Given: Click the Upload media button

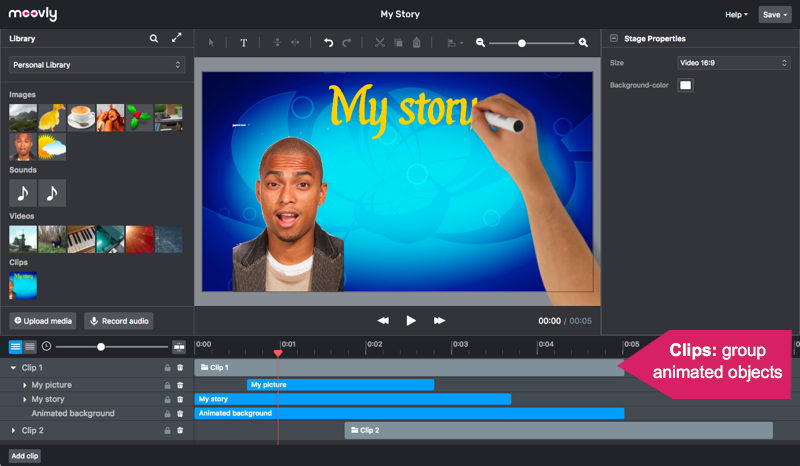Looking at the screenshot, I should pyautogui.click(x=43, y=321).
